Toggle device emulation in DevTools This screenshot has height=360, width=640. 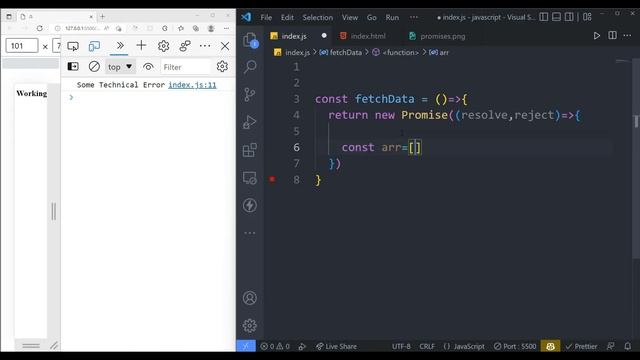click(94, 46)
